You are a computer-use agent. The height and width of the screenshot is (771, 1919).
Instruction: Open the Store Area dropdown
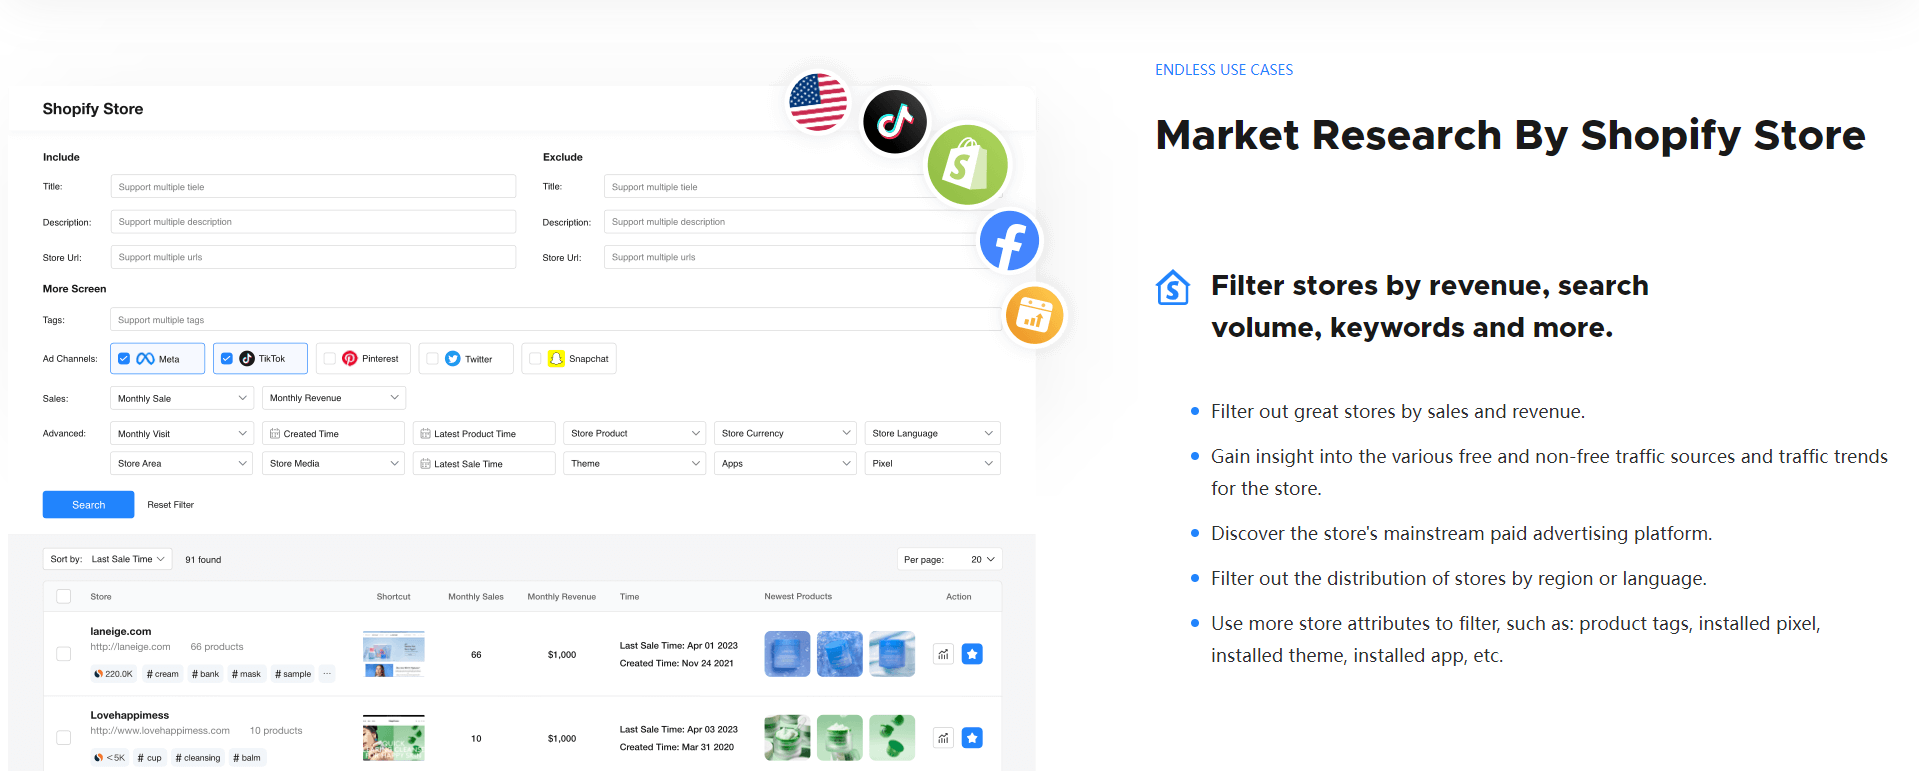(182, 463)
